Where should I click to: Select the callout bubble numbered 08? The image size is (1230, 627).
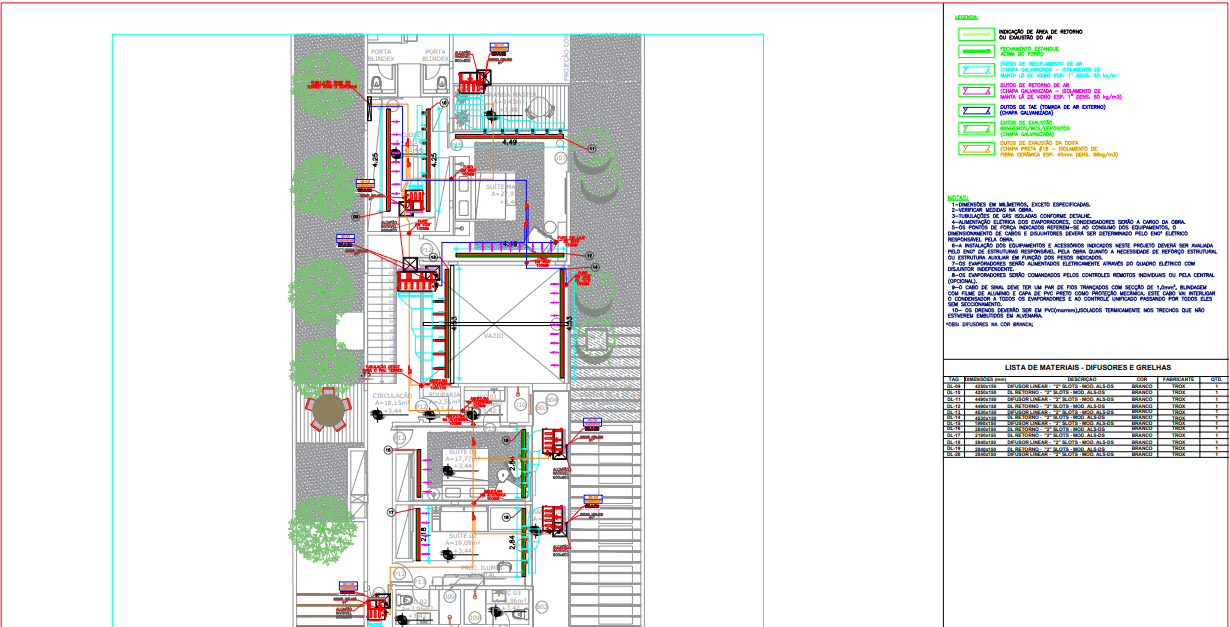click(355, 216)
